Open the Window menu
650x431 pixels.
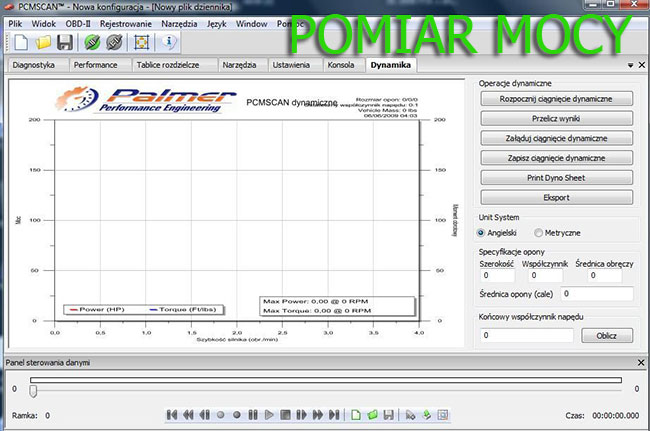click(x=252, y=24)
